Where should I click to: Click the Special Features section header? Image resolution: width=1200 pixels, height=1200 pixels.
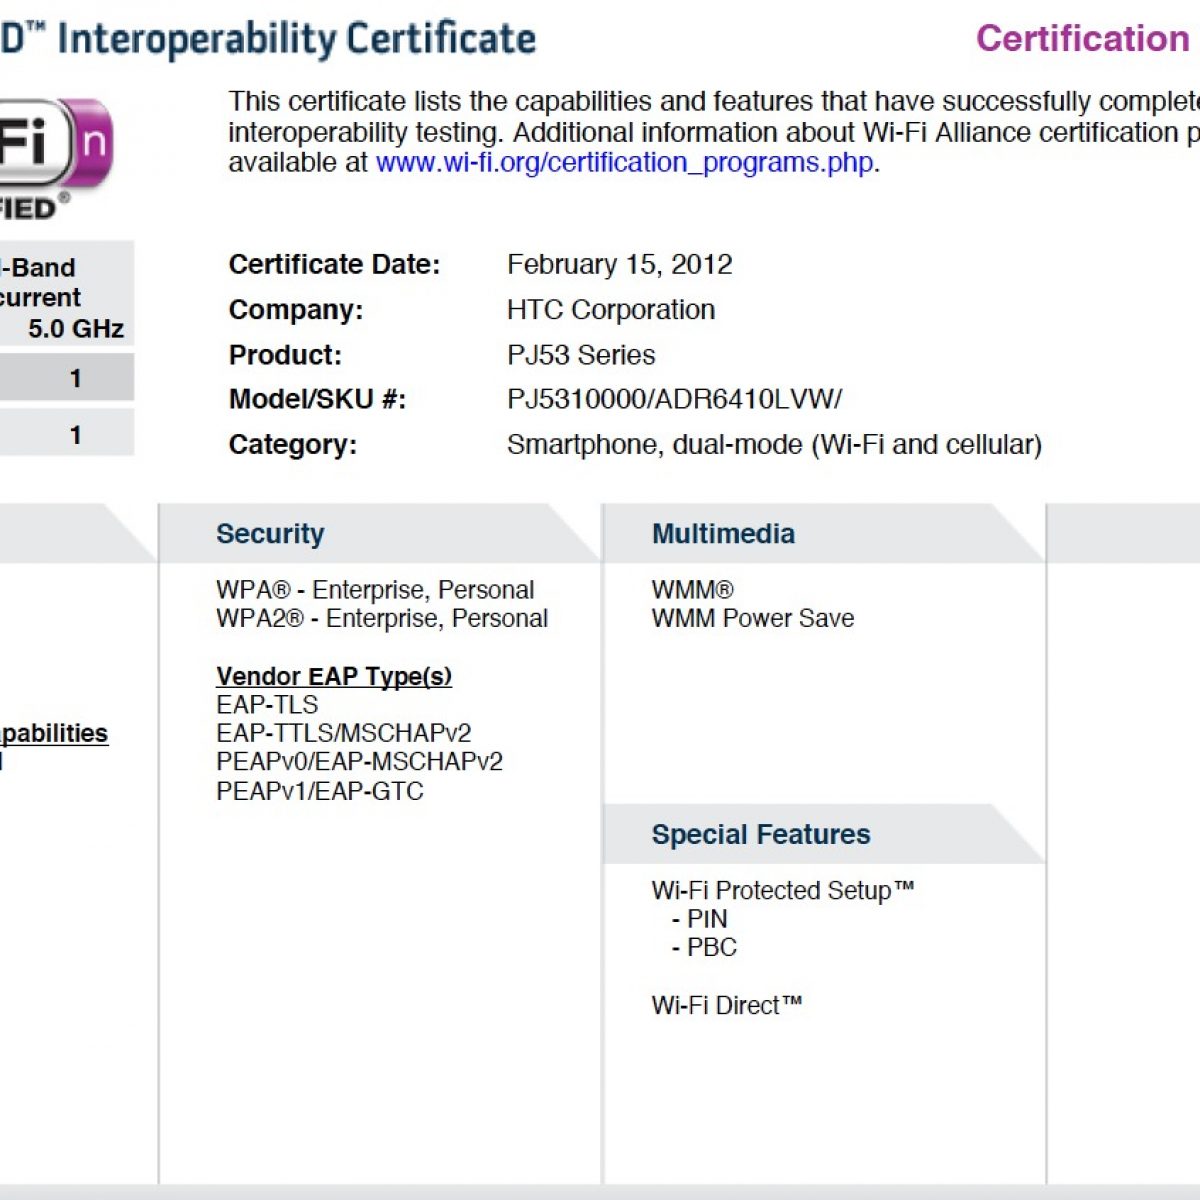(760, 835)
